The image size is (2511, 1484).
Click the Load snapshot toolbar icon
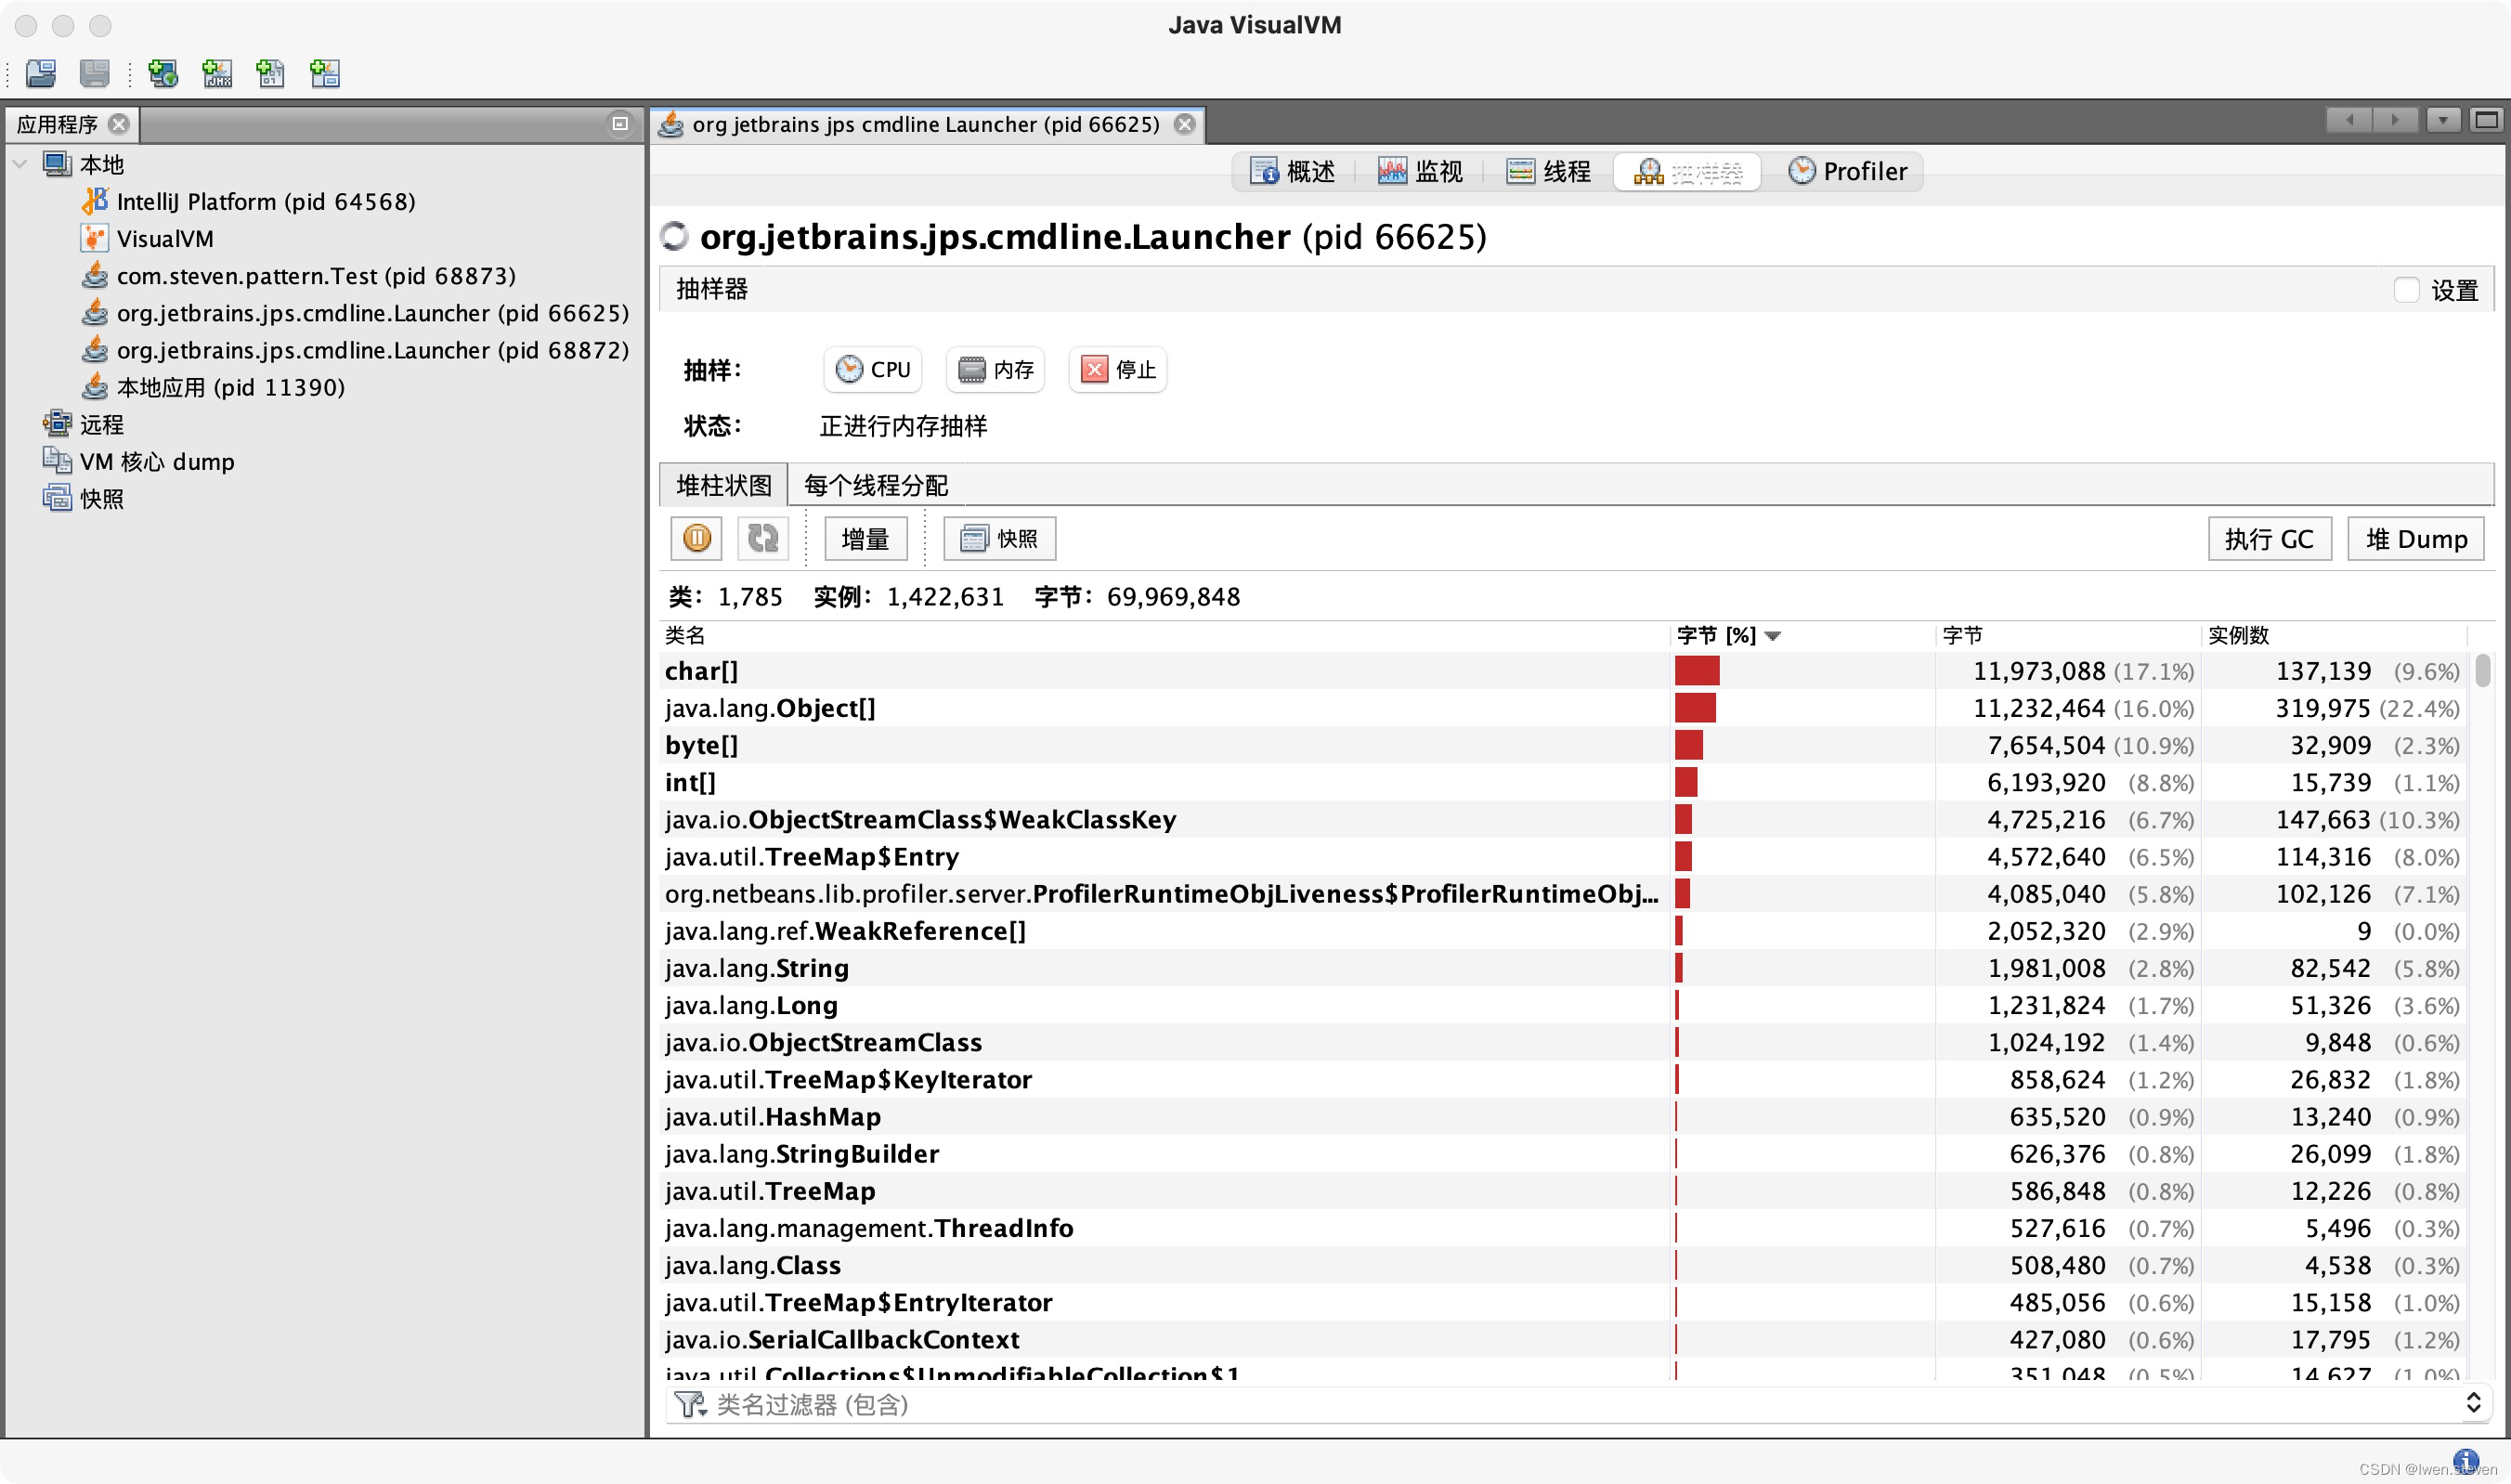click(41, 73)
